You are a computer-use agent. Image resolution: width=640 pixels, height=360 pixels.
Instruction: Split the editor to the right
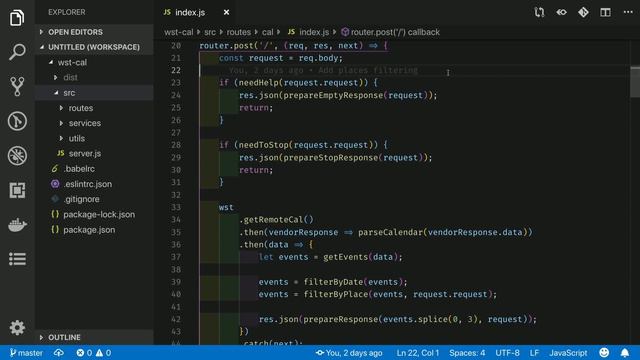(x=605, y=12)
